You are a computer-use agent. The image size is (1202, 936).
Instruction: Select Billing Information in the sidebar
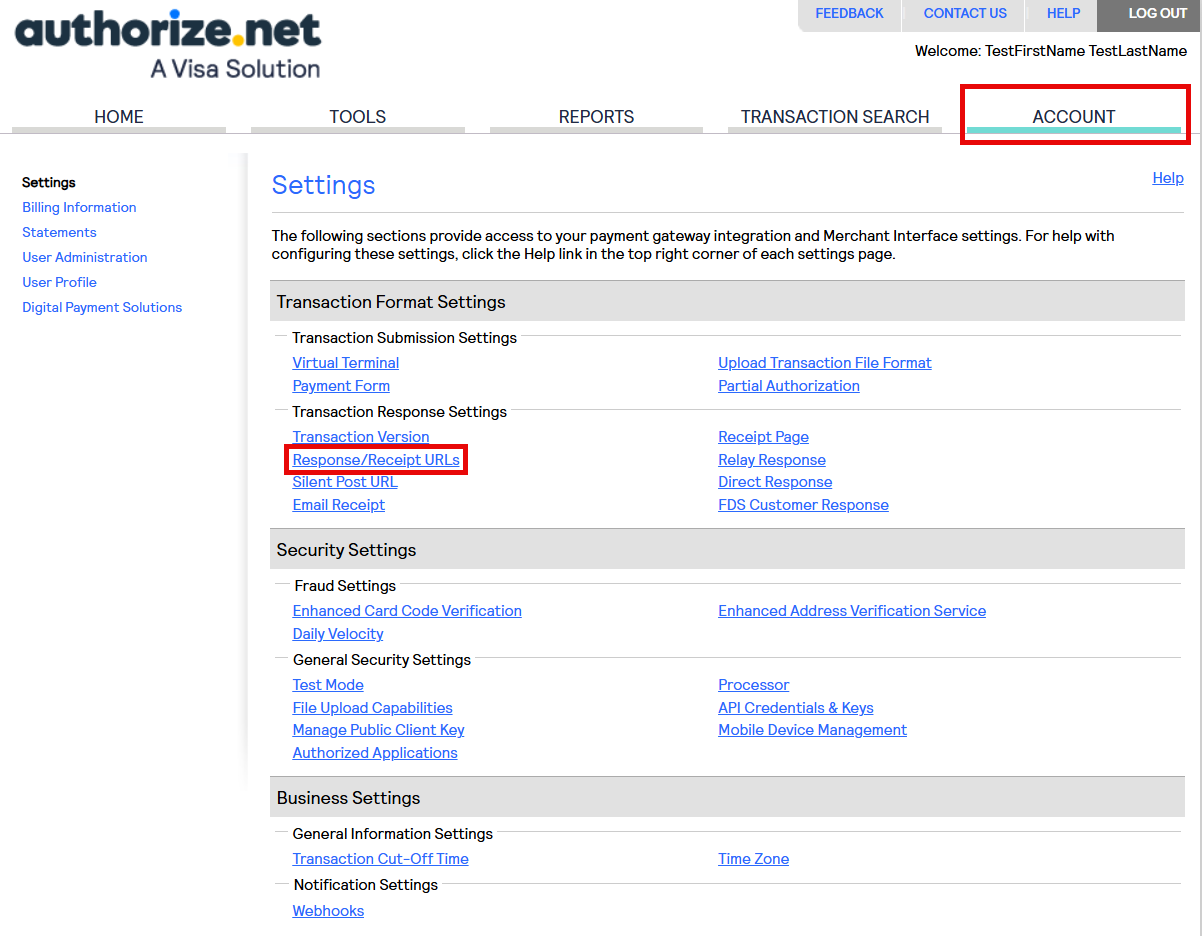79,208
